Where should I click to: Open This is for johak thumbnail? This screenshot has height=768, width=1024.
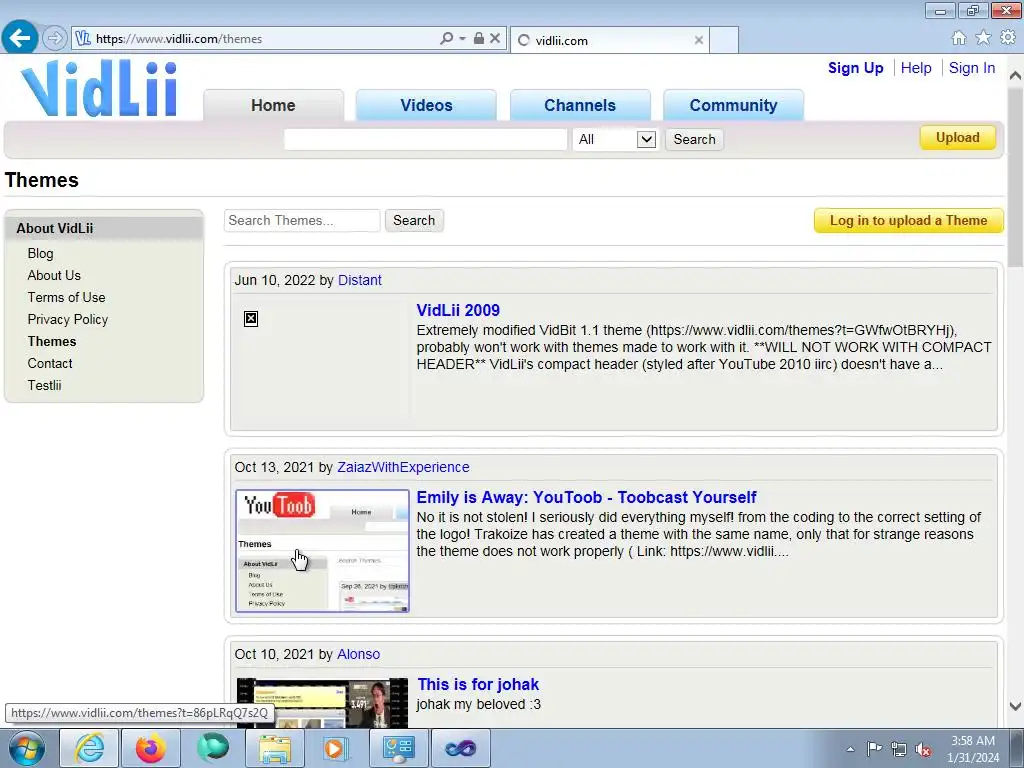coord(323,703)
